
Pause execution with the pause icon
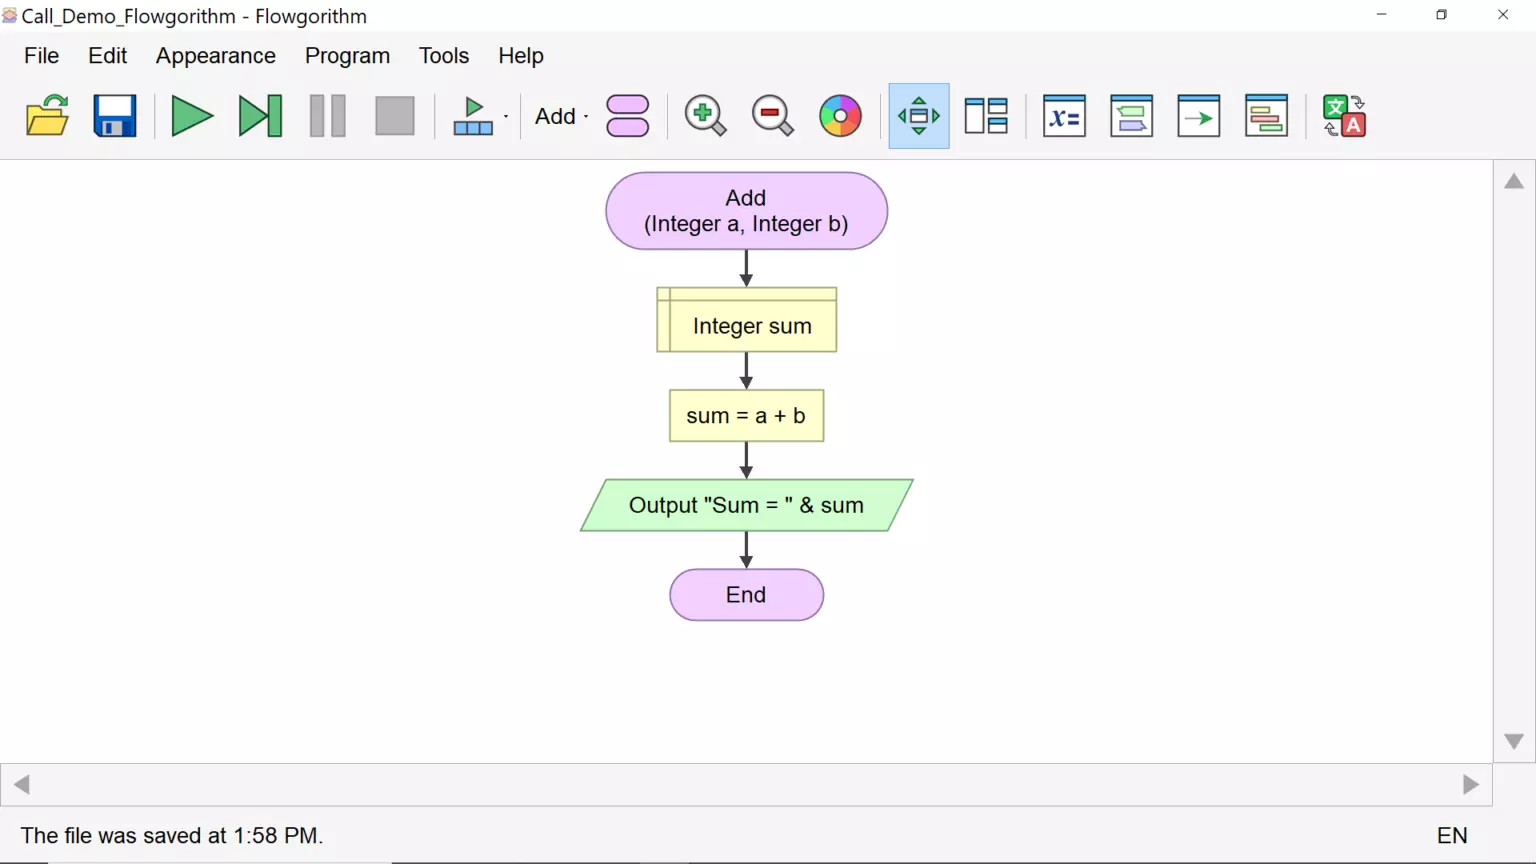click(x=327, y=116)
